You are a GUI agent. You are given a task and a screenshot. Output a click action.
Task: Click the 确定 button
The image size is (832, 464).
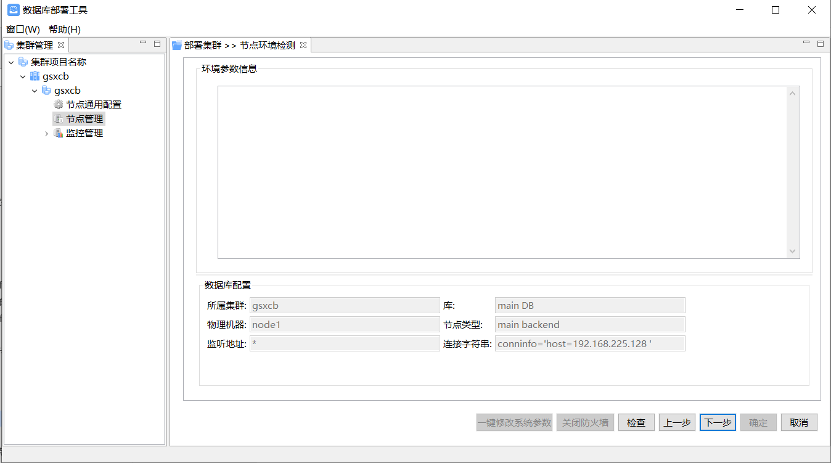(x=758, y=423)
